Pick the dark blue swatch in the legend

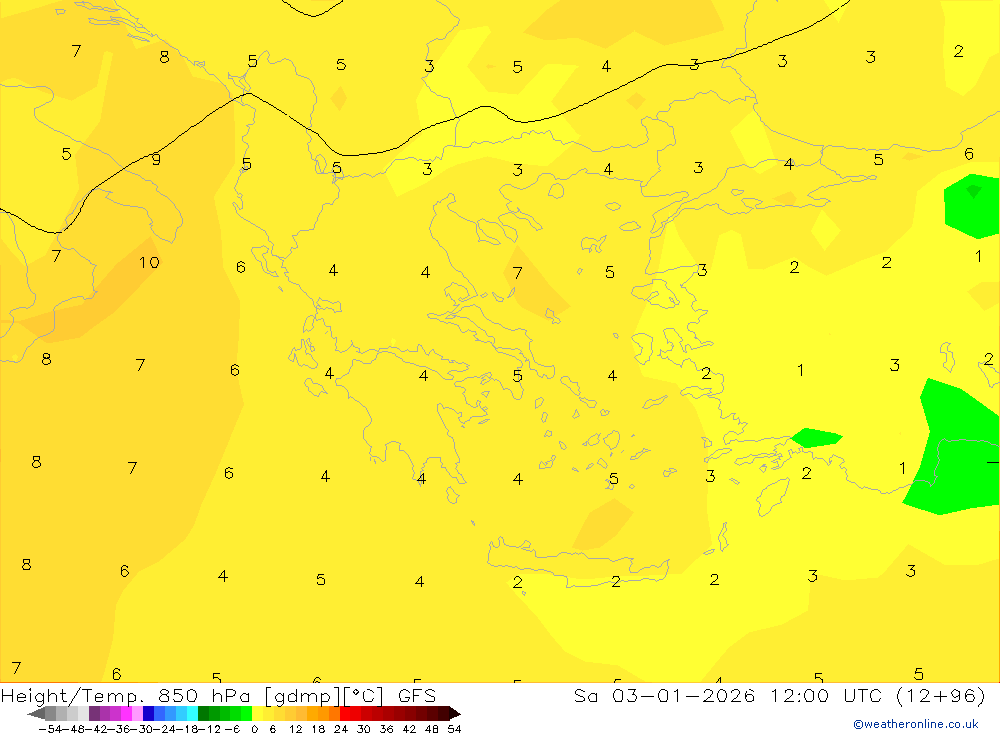tap(149, 713)
